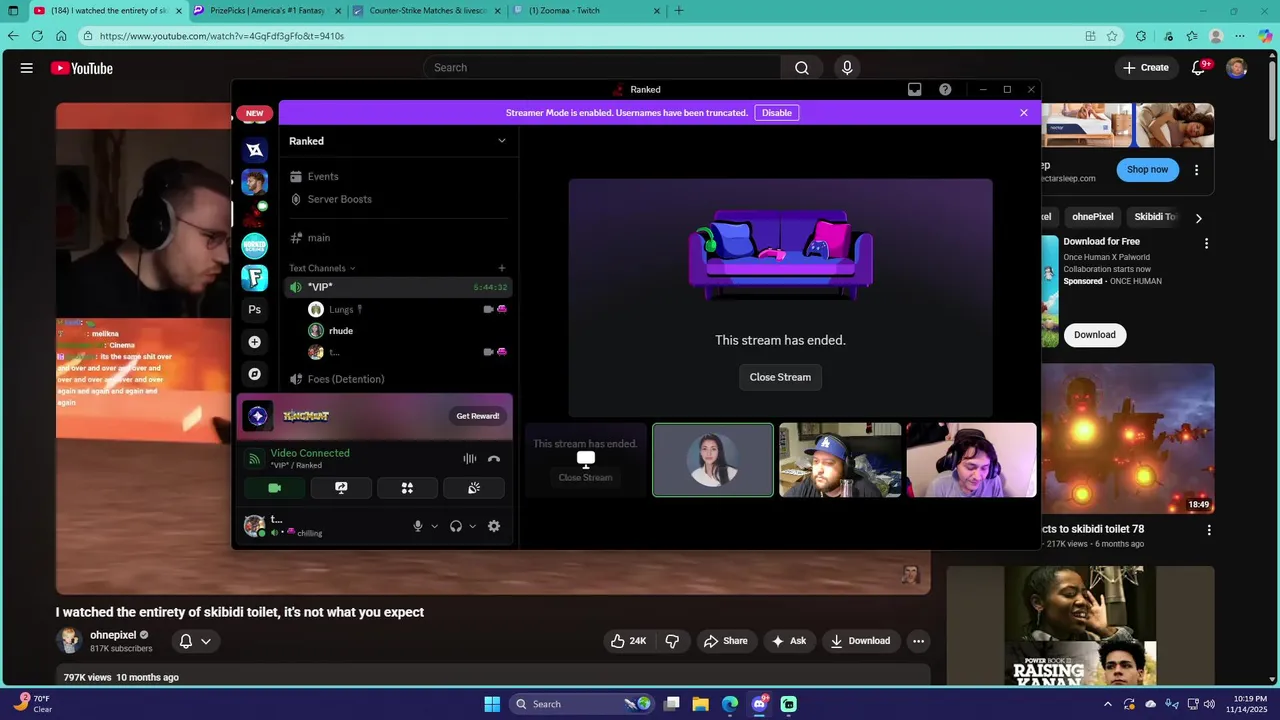
Task: Collapse the Text Channels category
Action: [322, 268]
